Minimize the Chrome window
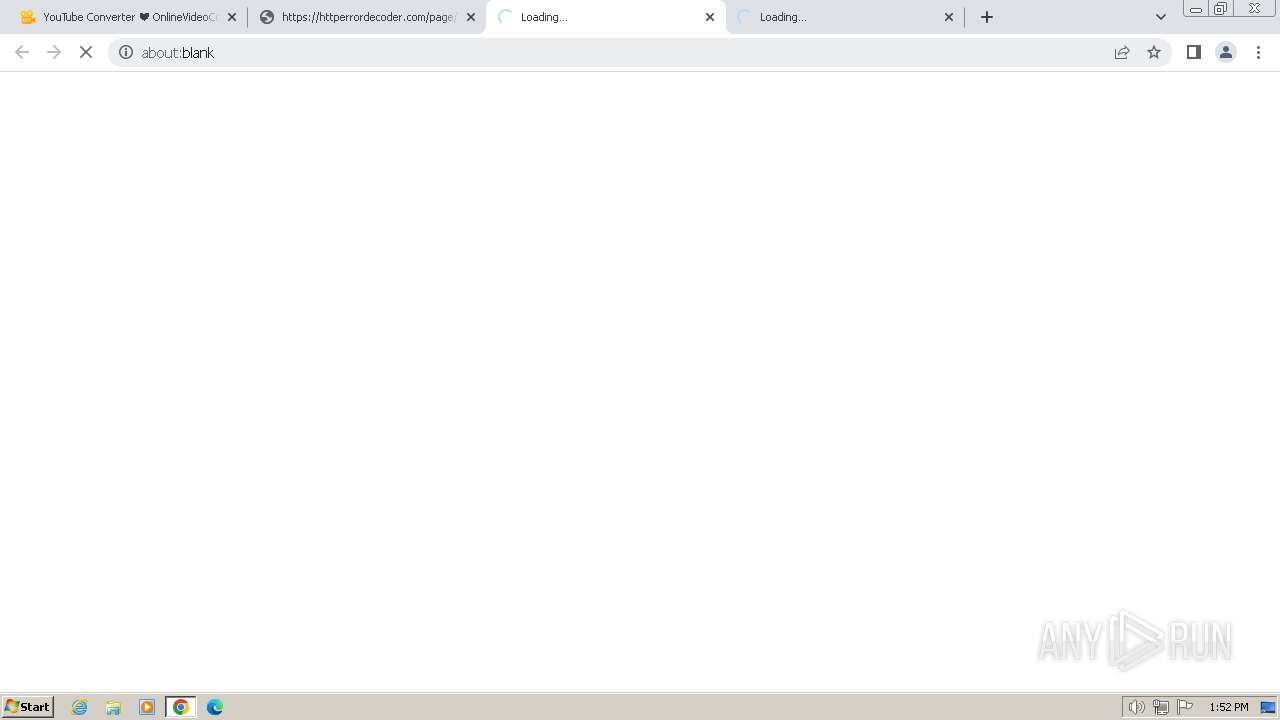 (x=1196, y=9)
